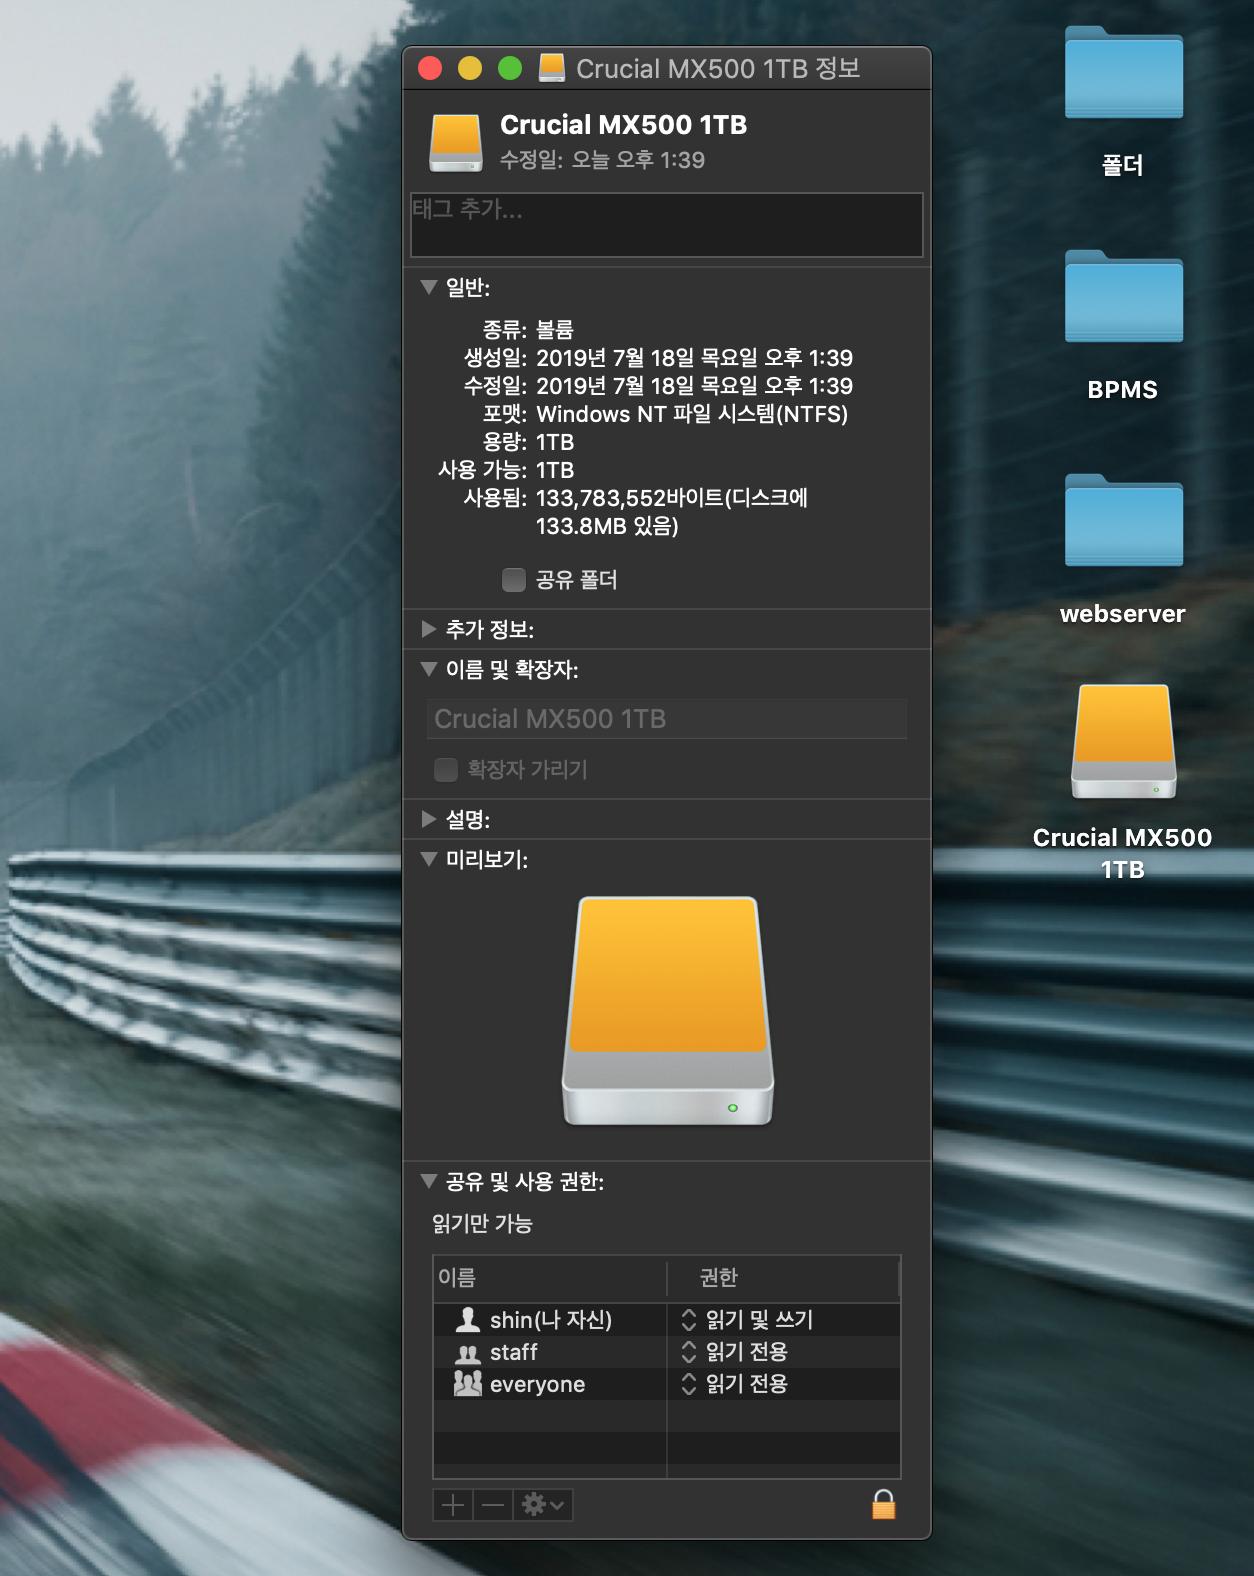Click the everyone group icon
Viewport: 1254px width, 1576px height.
pyautogui.click(x=467, y=1384)
